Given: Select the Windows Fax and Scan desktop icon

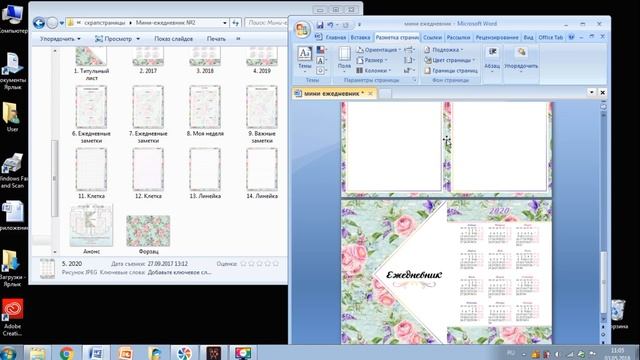Looking at the screenshot, I should coord(13,171).
